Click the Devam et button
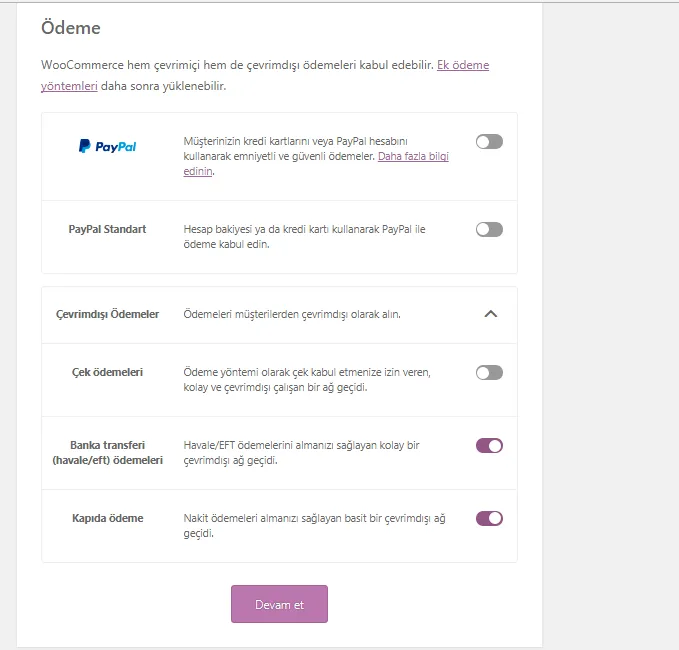This screenshot has width=679, height=650. [279, 604]
